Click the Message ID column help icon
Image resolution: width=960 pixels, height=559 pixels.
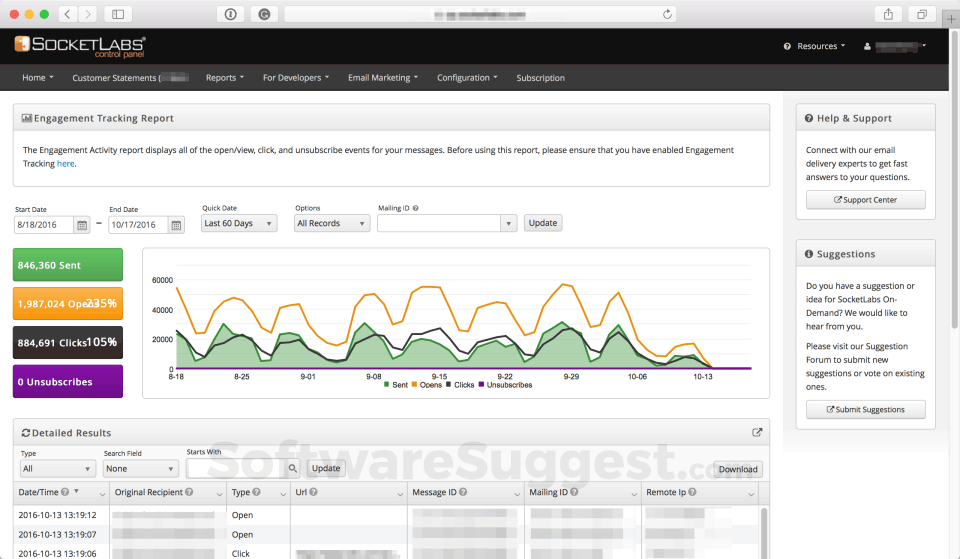[463, 492]
